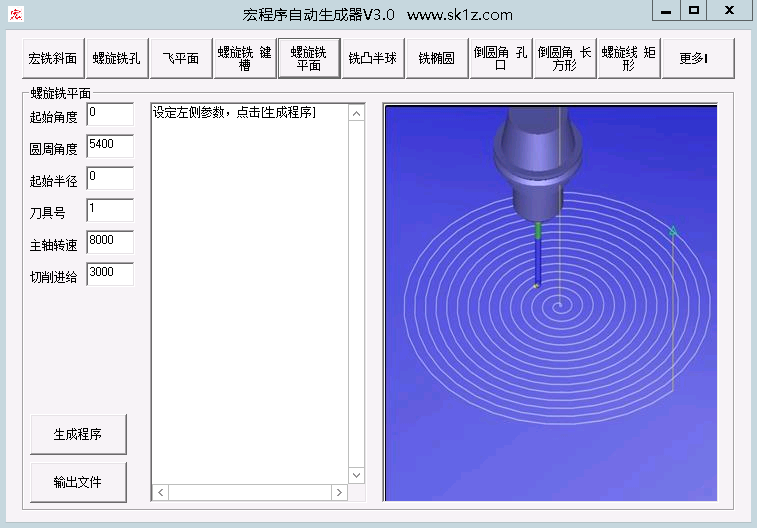Click the 起始角度 label

(54, 117)
